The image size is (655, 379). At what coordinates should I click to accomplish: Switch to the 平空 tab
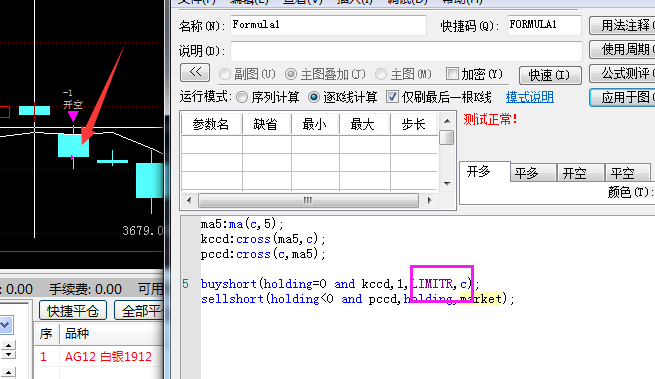click(627, 173)
